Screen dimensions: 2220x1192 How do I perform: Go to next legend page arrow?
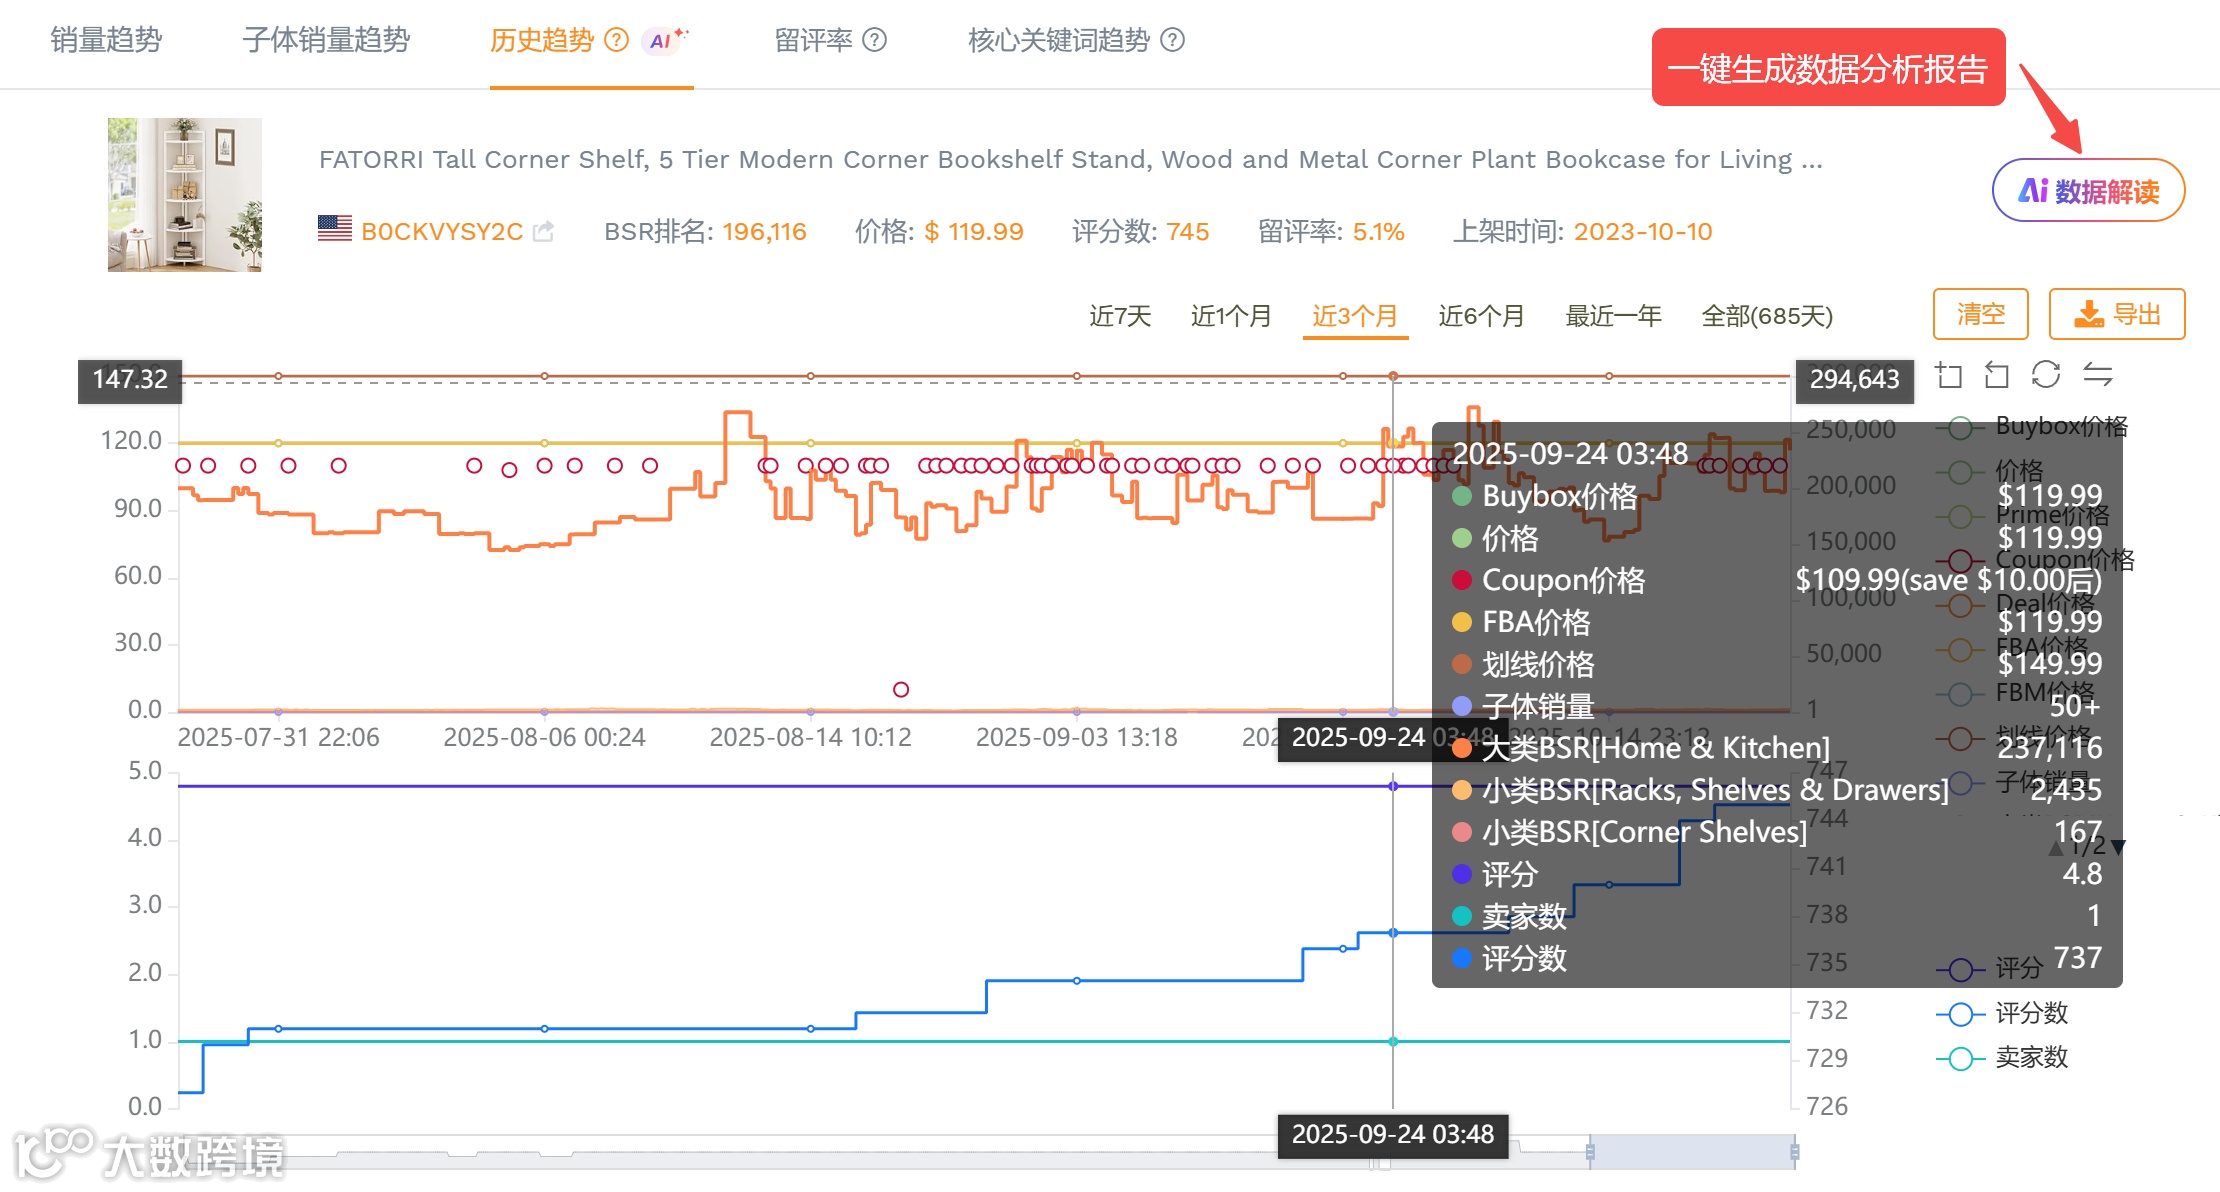pos(2118,848)
